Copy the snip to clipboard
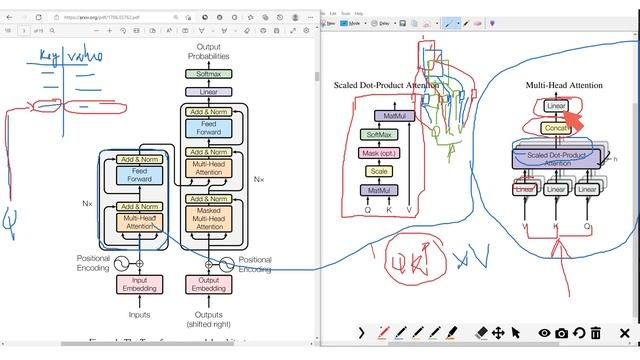Viewport: 640px width, 360px height. 414,23
